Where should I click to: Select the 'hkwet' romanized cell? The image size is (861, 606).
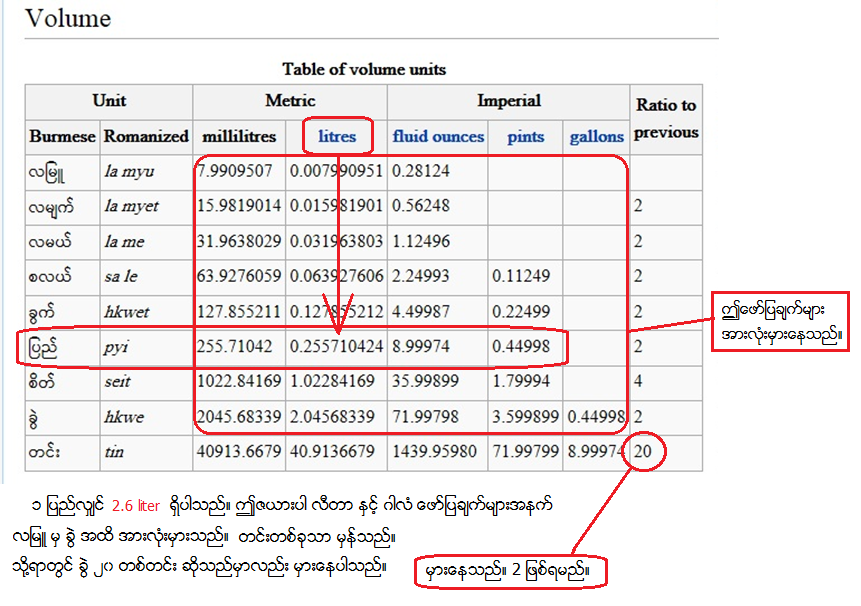(127, 312)
